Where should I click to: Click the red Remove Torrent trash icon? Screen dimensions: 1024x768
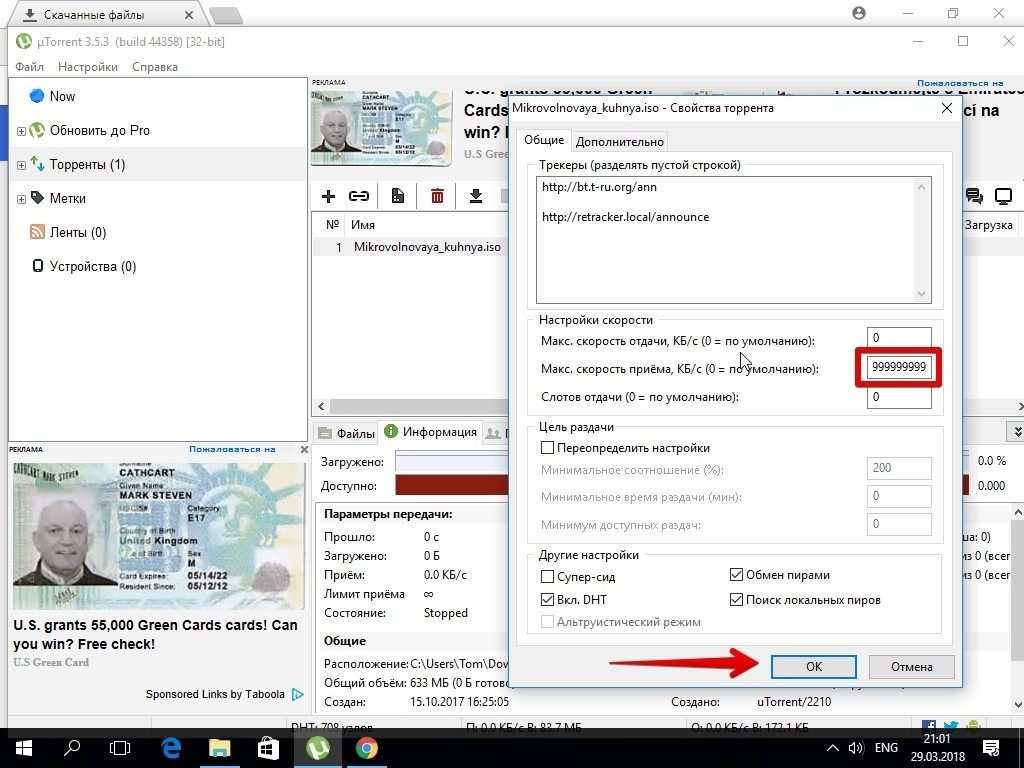tap(437, 196)
